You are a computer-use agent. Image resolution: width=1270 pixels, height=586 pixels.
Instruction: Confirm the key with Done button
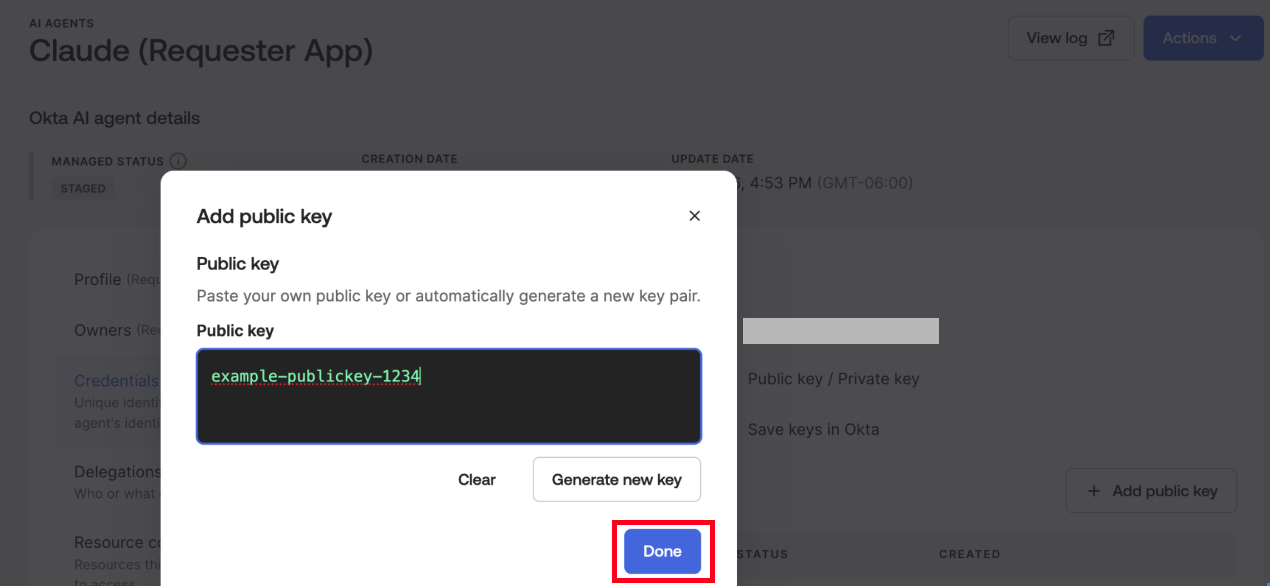[x=662, y=551]
